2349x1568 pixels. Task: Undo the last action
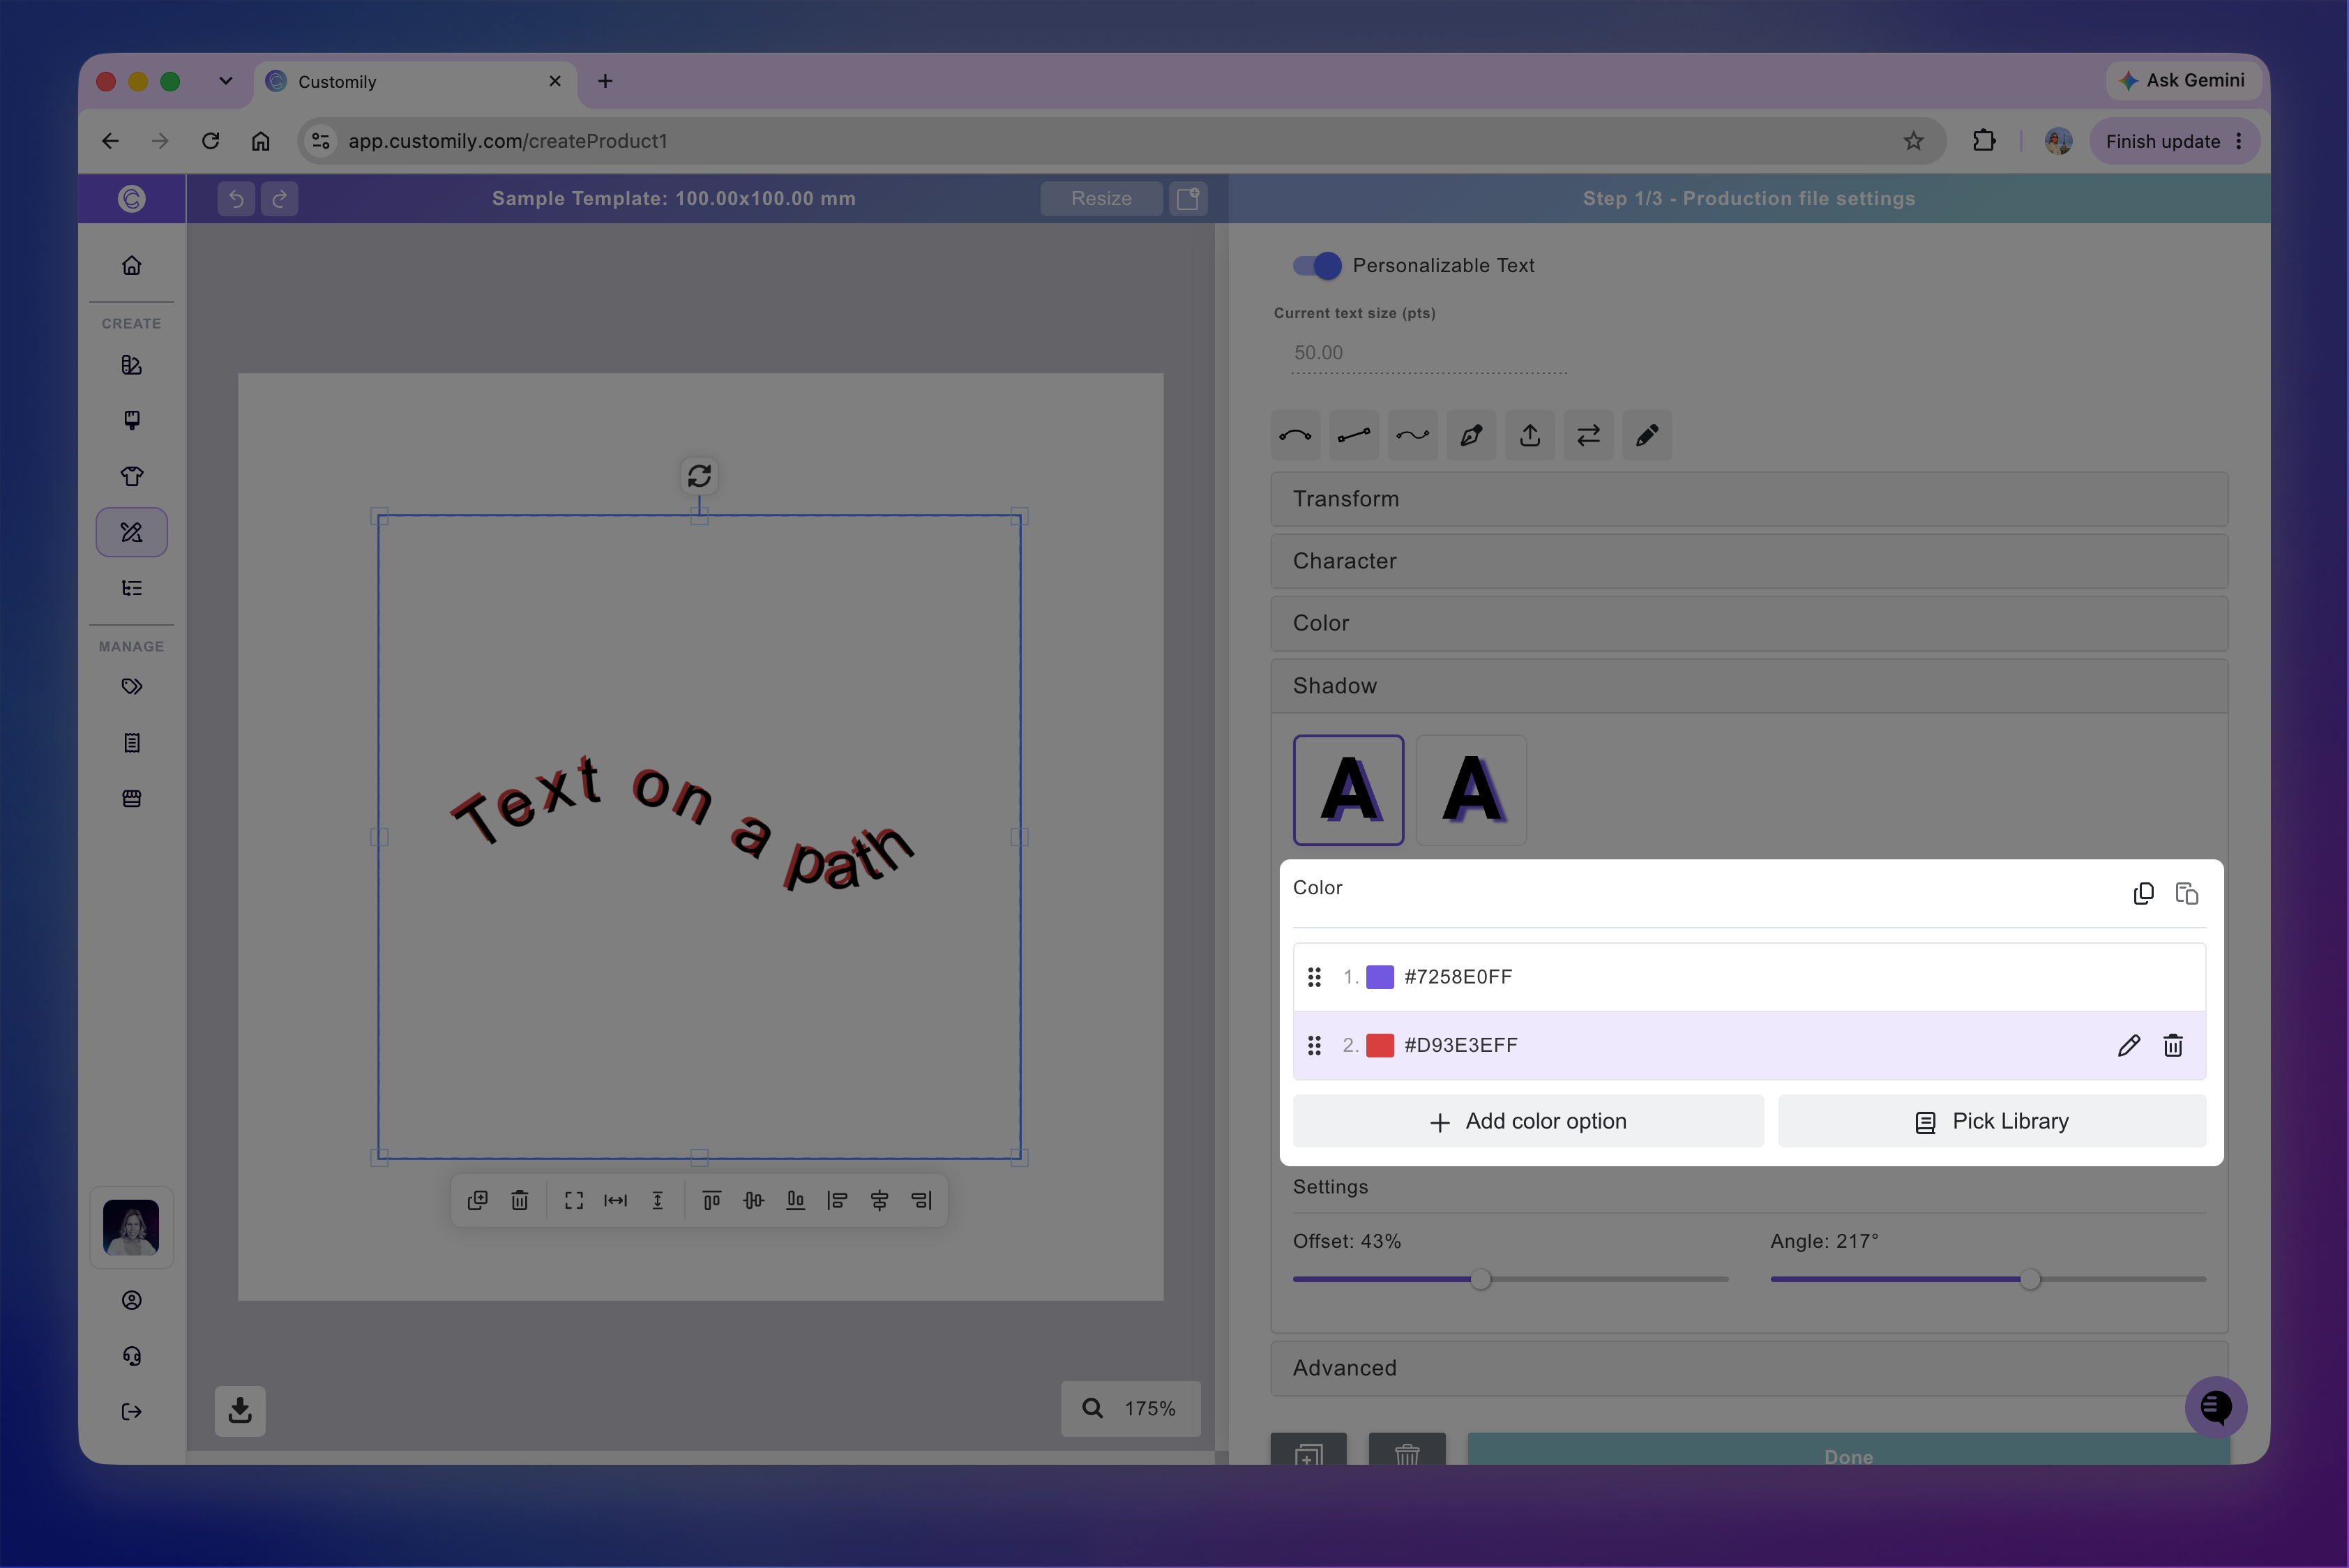pos(236,199)
